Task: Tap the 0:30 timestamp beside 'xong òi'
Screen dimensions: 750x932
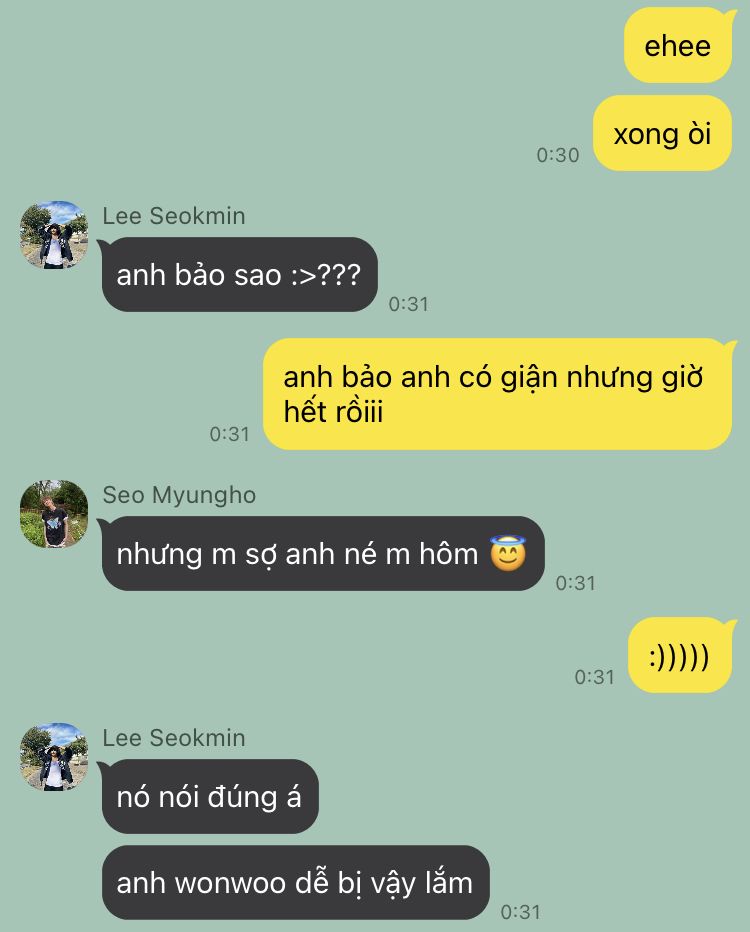Action: [557, 155]
